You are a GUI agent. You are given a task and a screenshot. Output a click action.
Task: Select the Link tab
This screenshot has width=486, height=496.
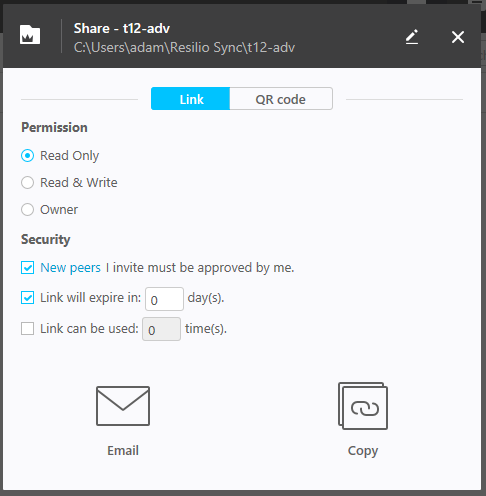pos(190,99)
